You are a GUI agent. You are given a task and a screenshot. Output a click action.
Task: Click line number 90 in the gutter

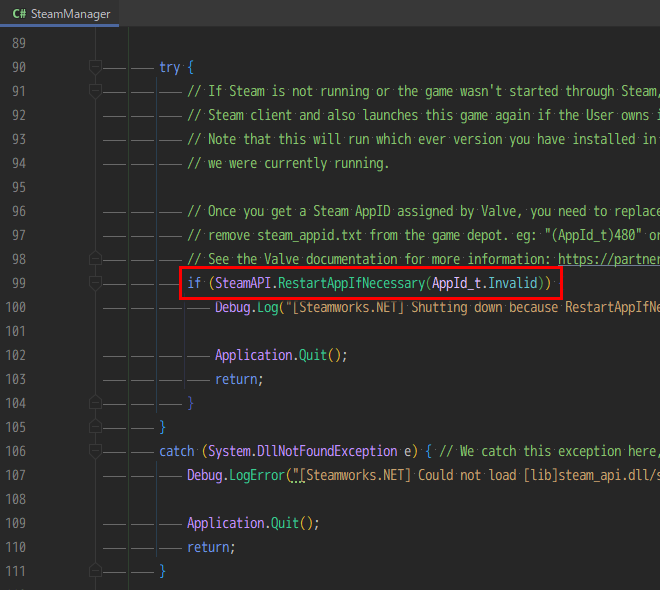(x=19, y=67)
